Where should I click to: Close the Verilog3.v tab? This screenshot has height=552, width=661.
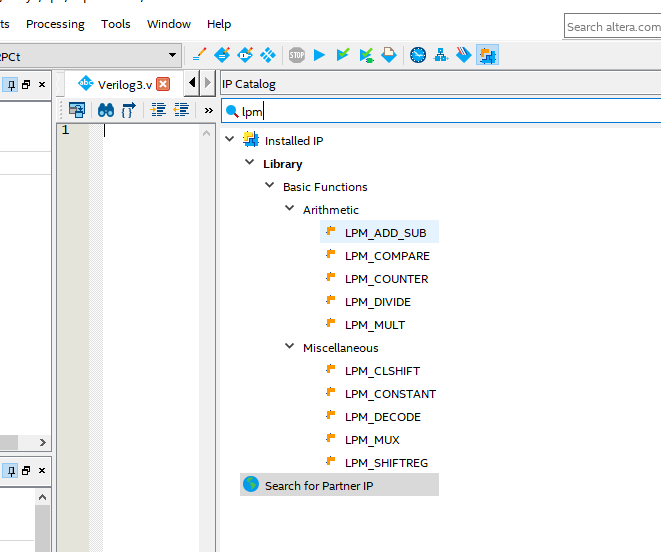[163, 84]
